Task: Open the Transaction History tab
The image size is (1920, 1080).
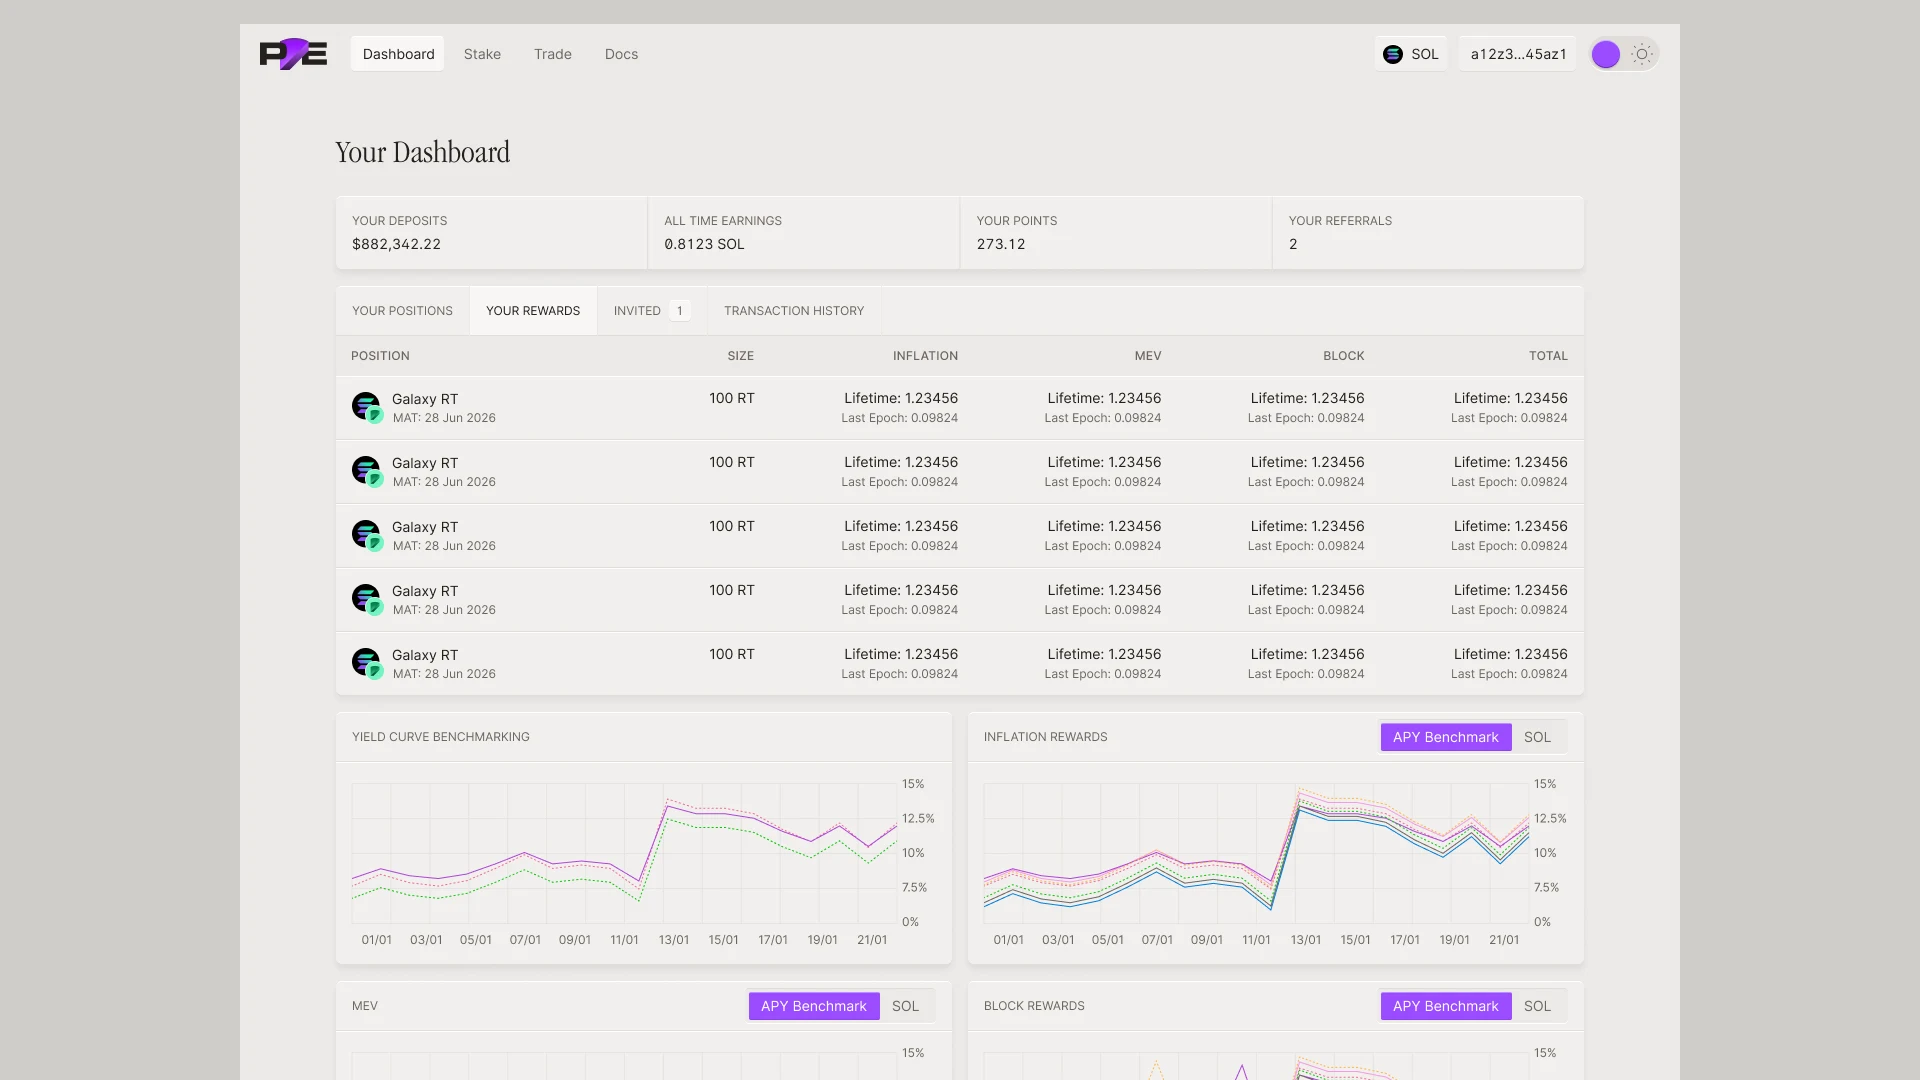Action: pos(794,311)
